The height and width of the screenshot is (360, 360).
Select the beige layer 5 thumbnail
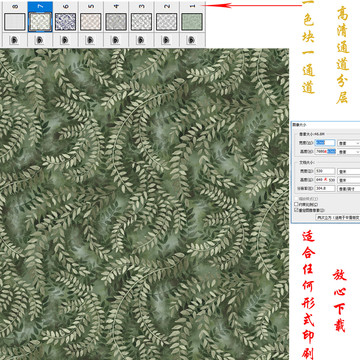coord(91,22)
